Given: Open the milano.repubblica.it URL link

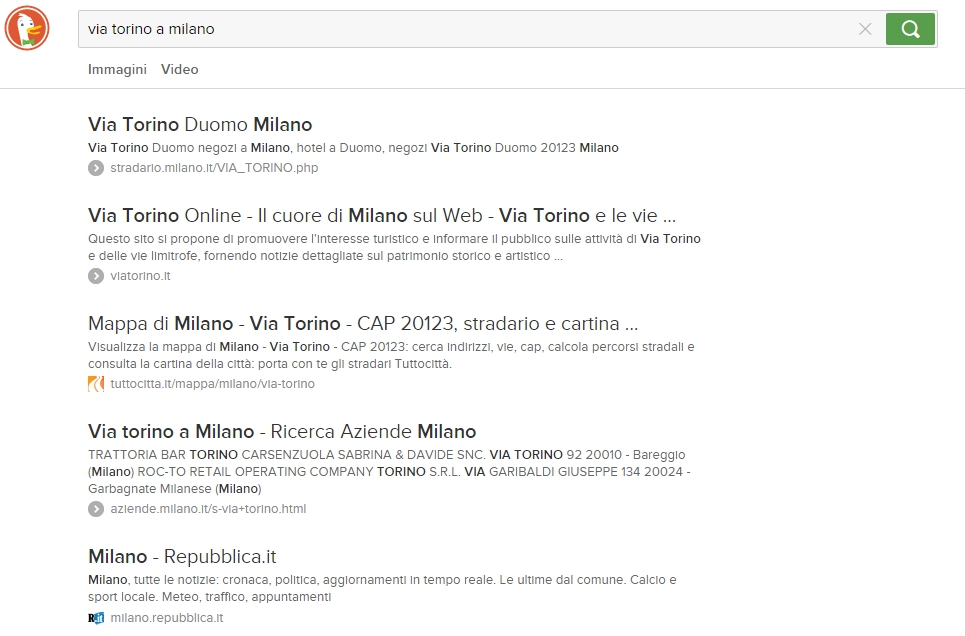Looking at the screenshot, I should 167,618.
